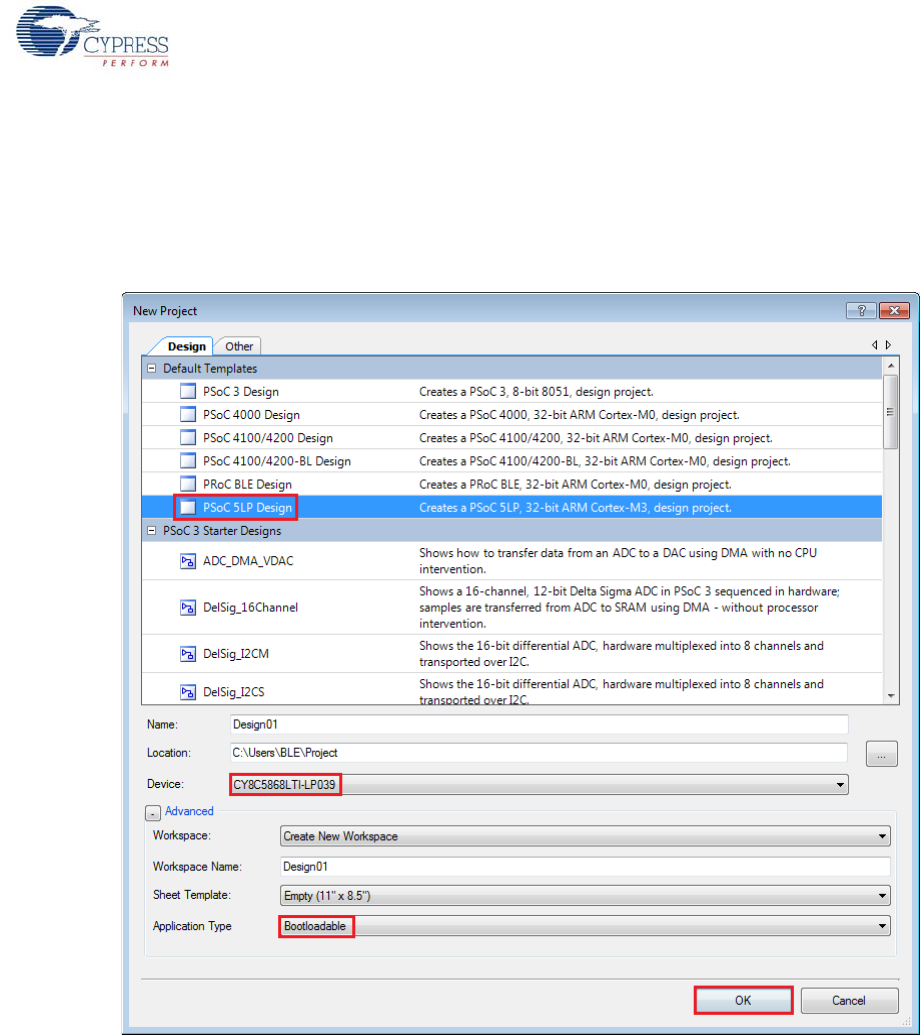Click the Advanced link label
Viewport: 920px width, 1035px height.
(189, 811)
